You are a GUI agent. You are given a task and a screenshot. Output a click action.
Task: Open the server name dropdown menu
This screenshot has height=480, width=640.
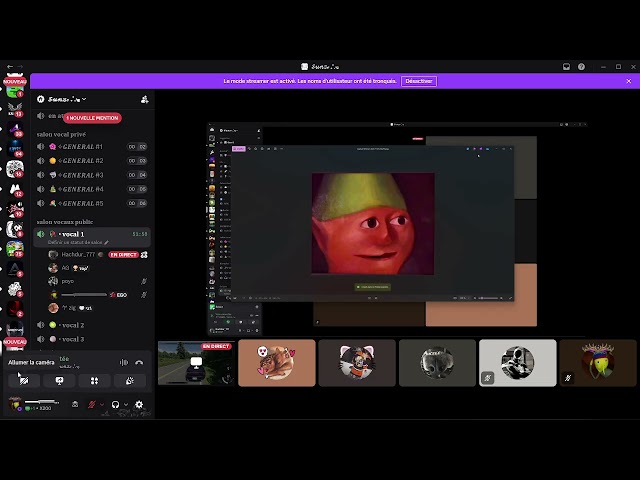pos(67,99)
